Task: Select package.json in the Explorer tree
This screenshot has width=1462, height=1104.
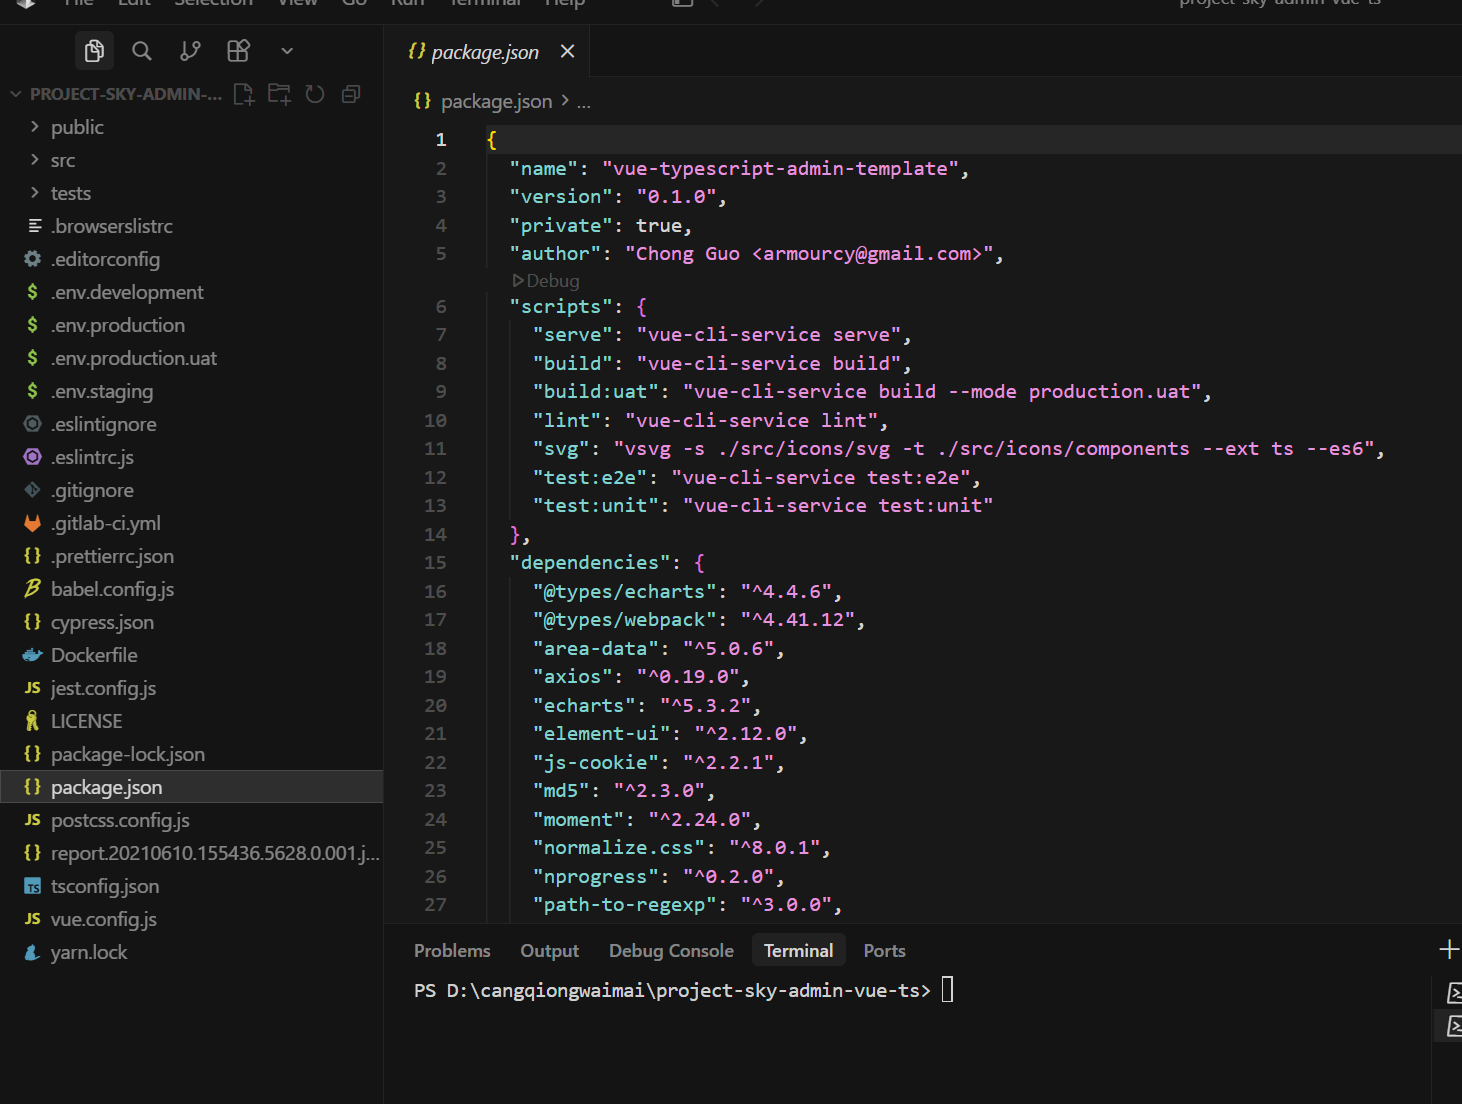Action: point(191,787)
